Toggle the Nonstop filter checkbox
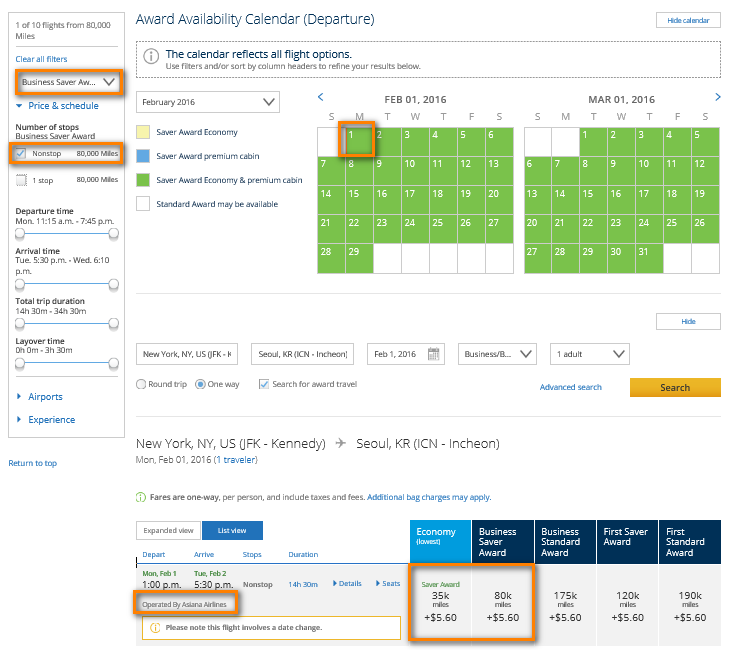 coord(21,153)
